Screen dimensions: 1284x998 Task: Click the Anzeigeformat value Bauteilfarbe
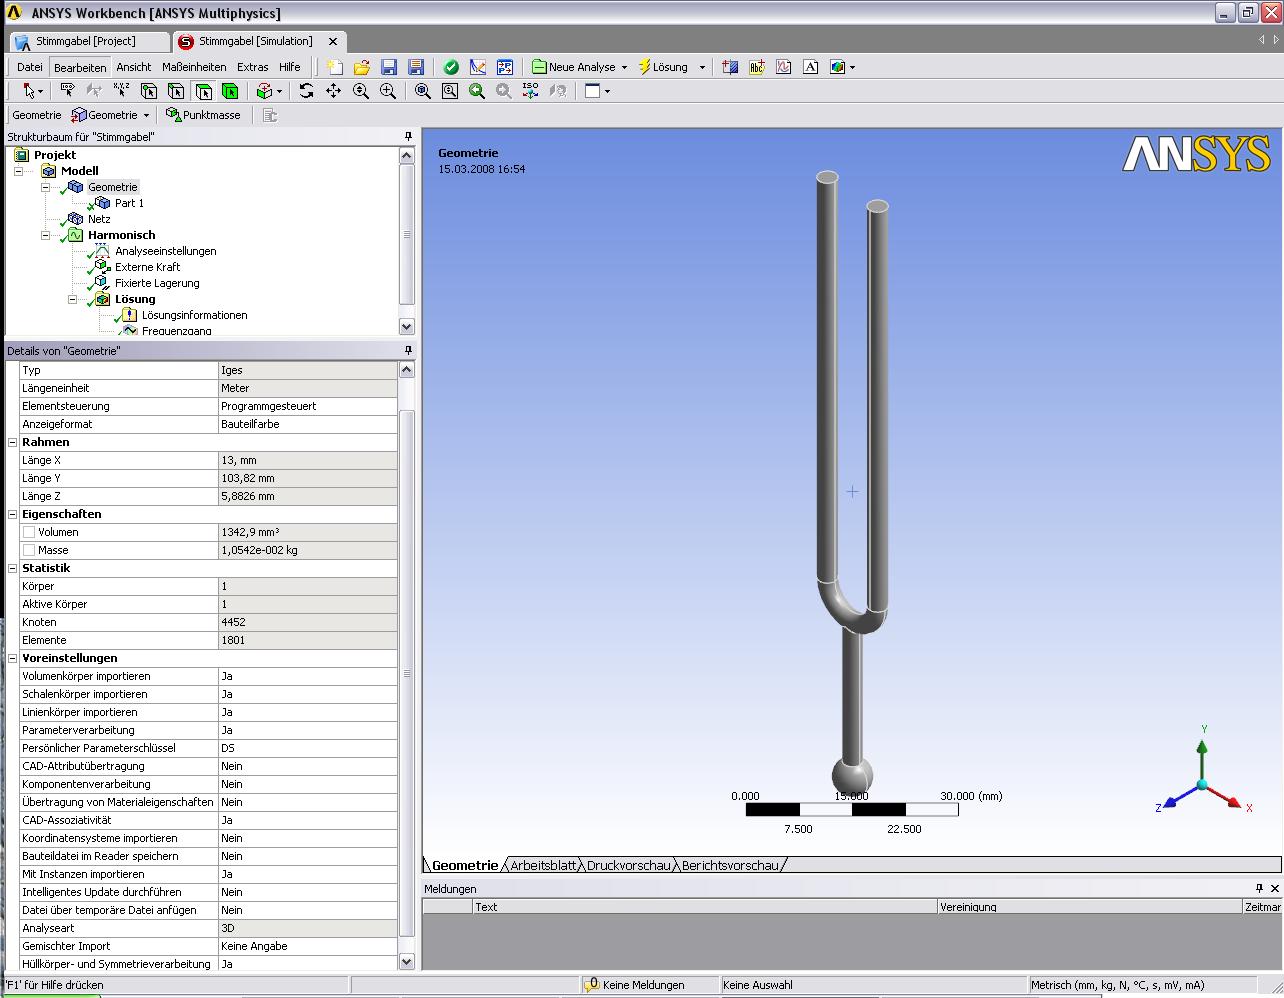[x=308, y=424]
